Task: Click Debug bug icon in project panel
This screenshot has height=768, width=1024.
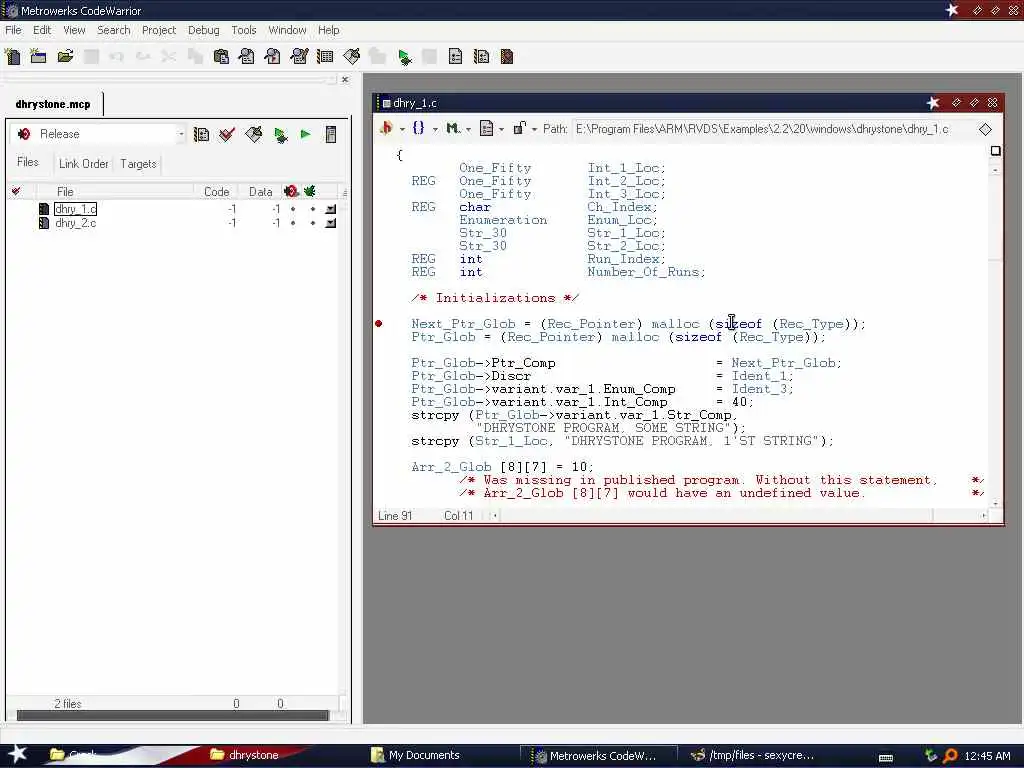Action: tap(280, 135)
